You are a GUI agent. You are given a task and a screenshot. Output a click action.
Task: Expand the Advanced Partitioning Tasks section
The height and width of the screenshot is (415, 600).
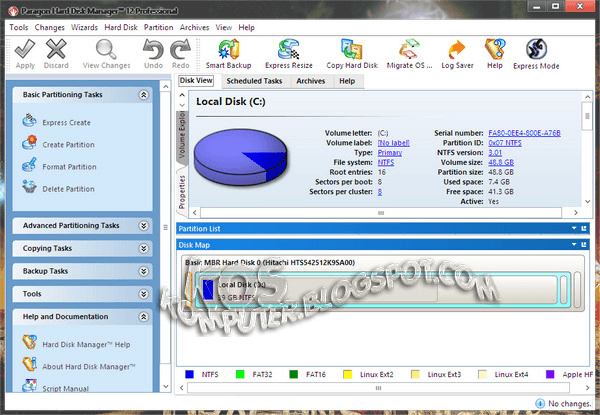point(144,226)
